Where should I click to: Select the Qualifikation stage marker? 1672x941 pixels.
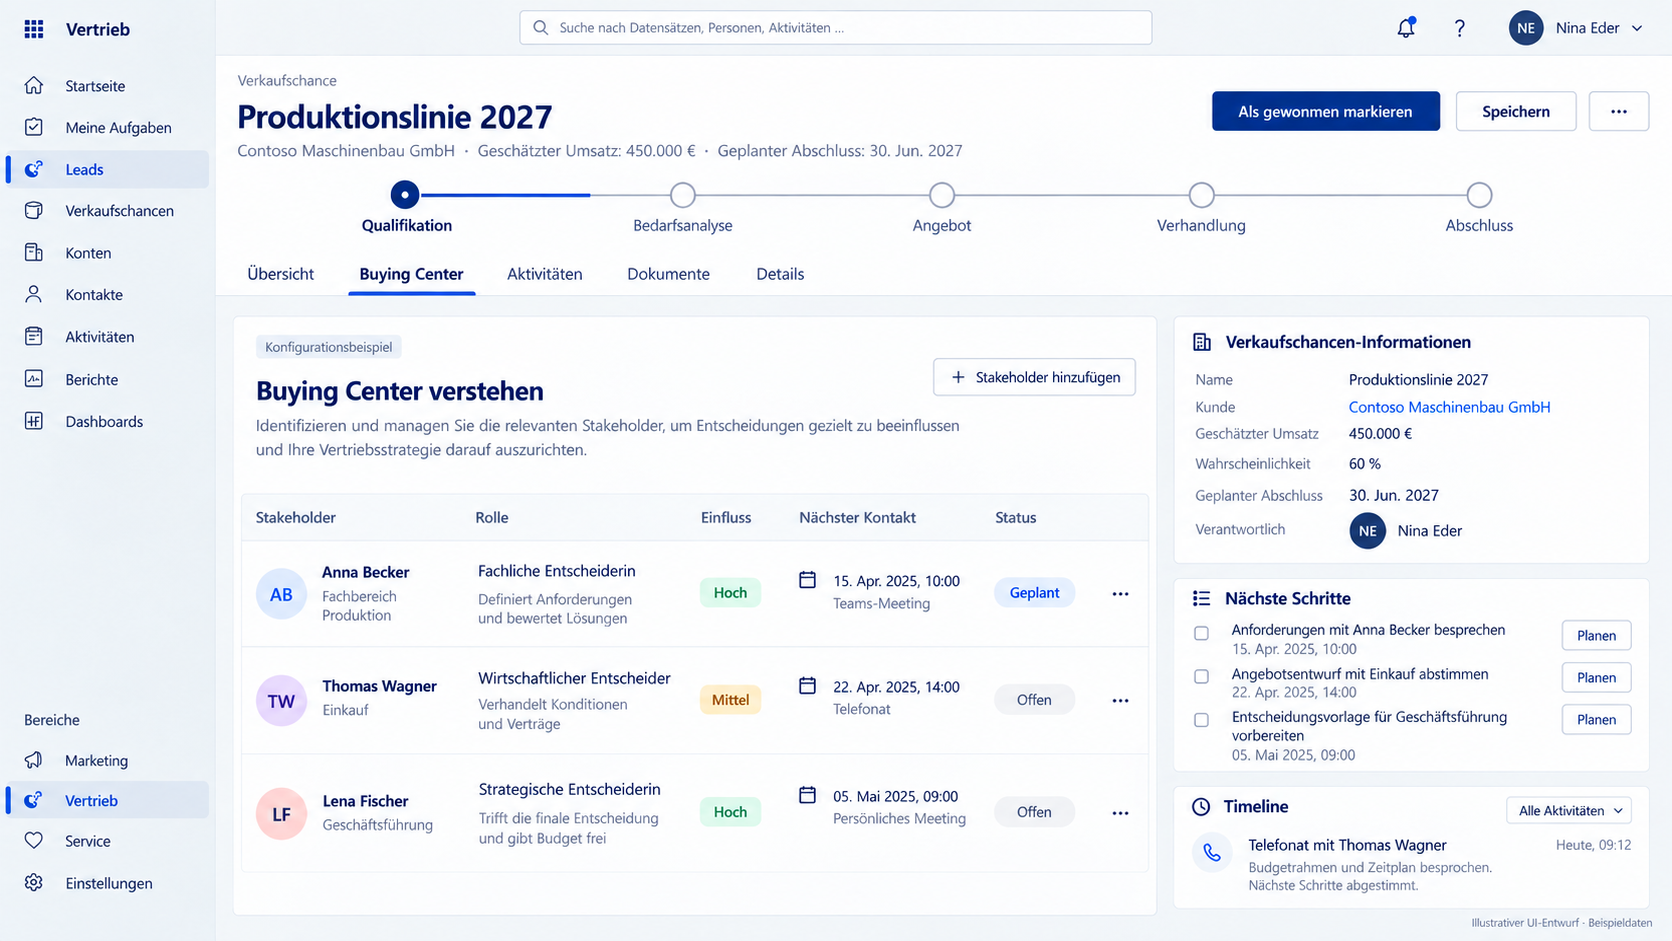click(405, 195)
